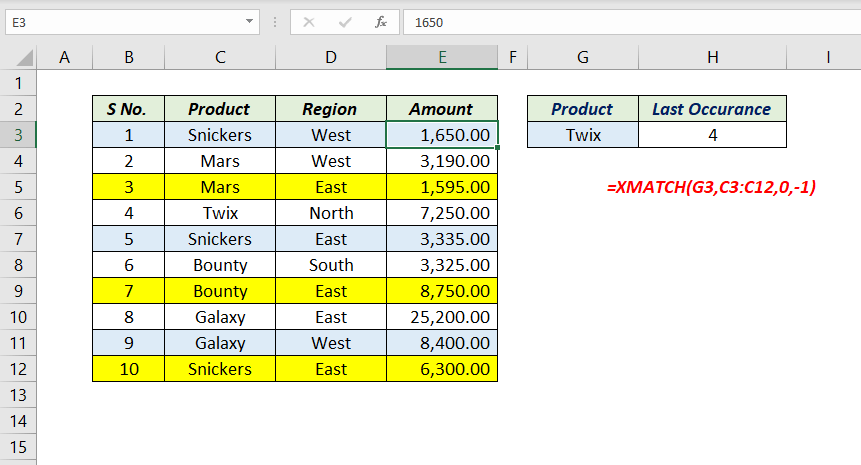Image resolution: width=861 pixels, height=465 pixels.
Task: Open the Insert Function fx dialog
Action: pyautogui.click(x=381, y=23)
